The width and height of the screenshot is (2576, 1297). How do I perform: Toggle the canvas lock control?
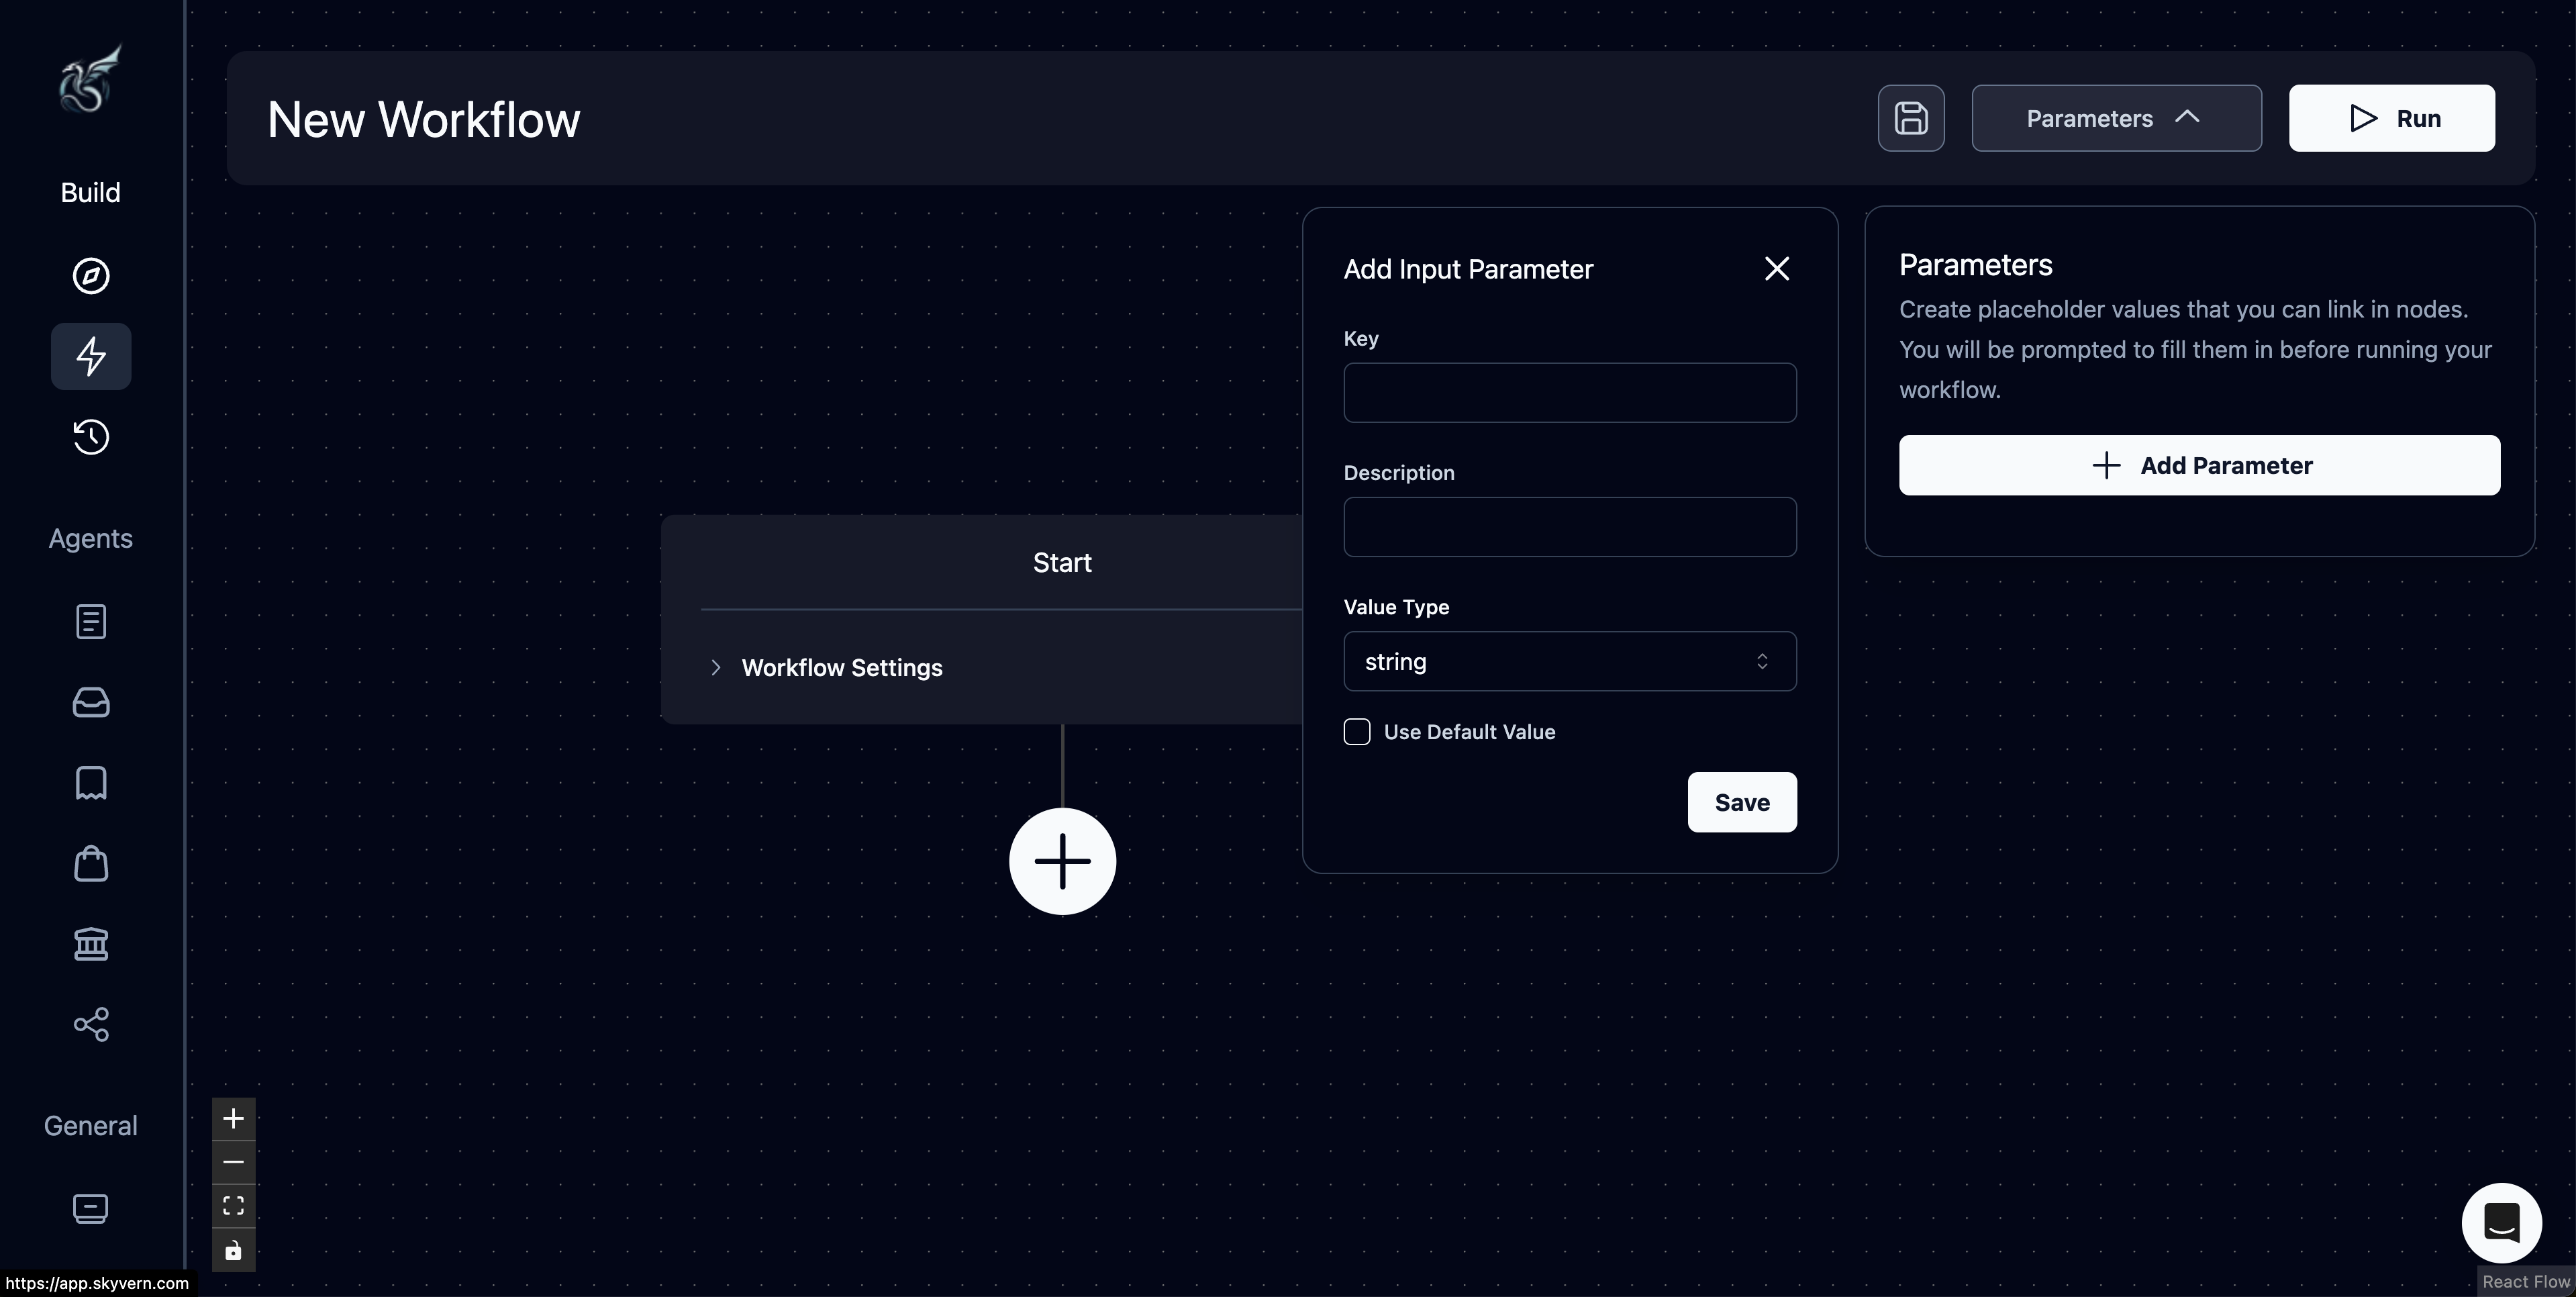233,1250
